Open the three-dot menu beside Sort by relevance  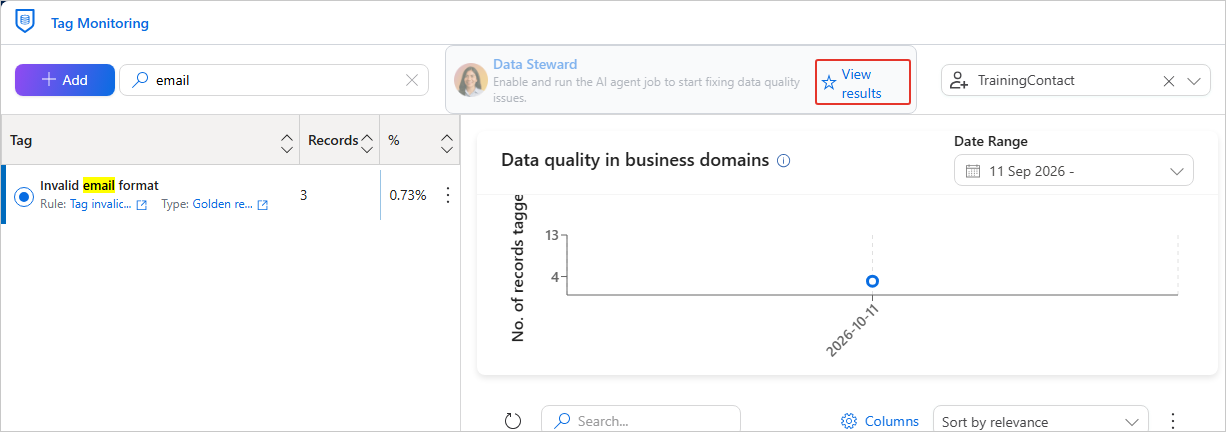pyautogui.click(x=1173, y=421)
